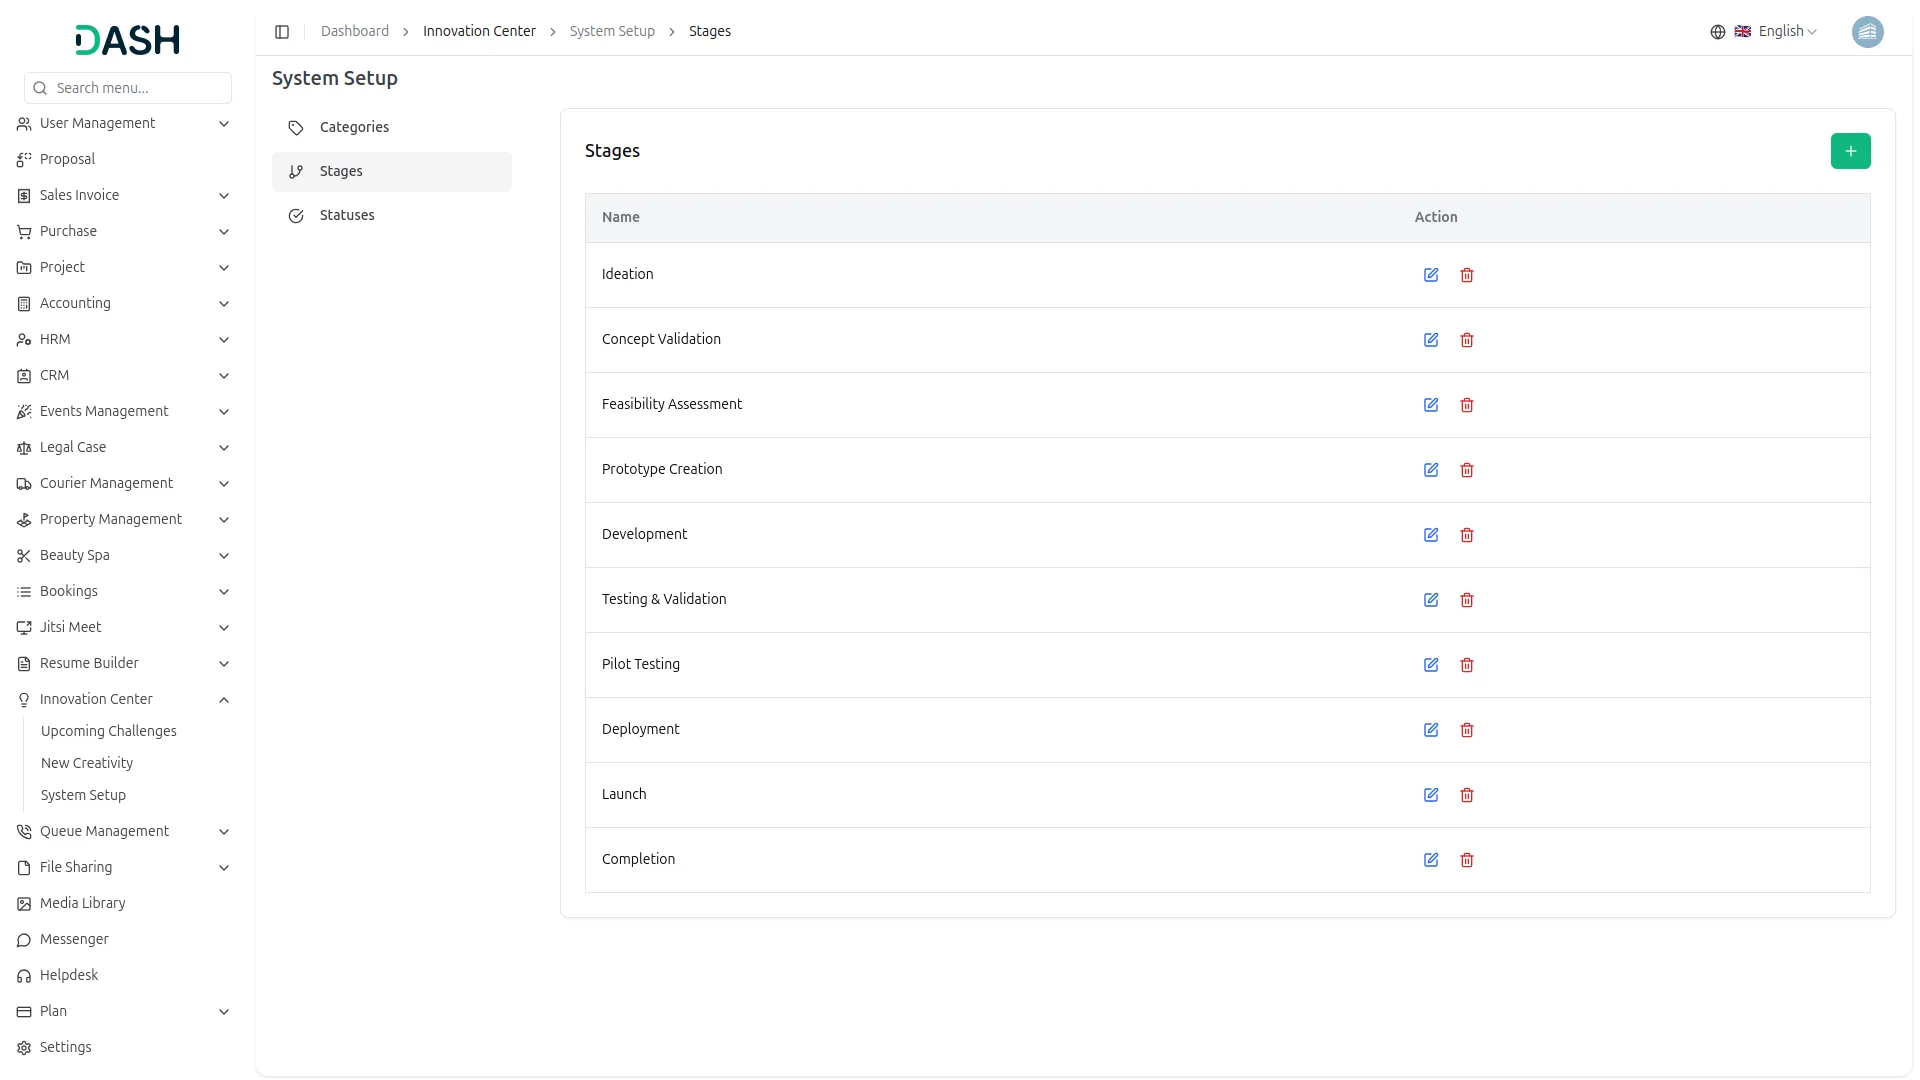Go to Dashboard breadcrumb link
Screen dimensions: 1920x1080
point(355,32)
